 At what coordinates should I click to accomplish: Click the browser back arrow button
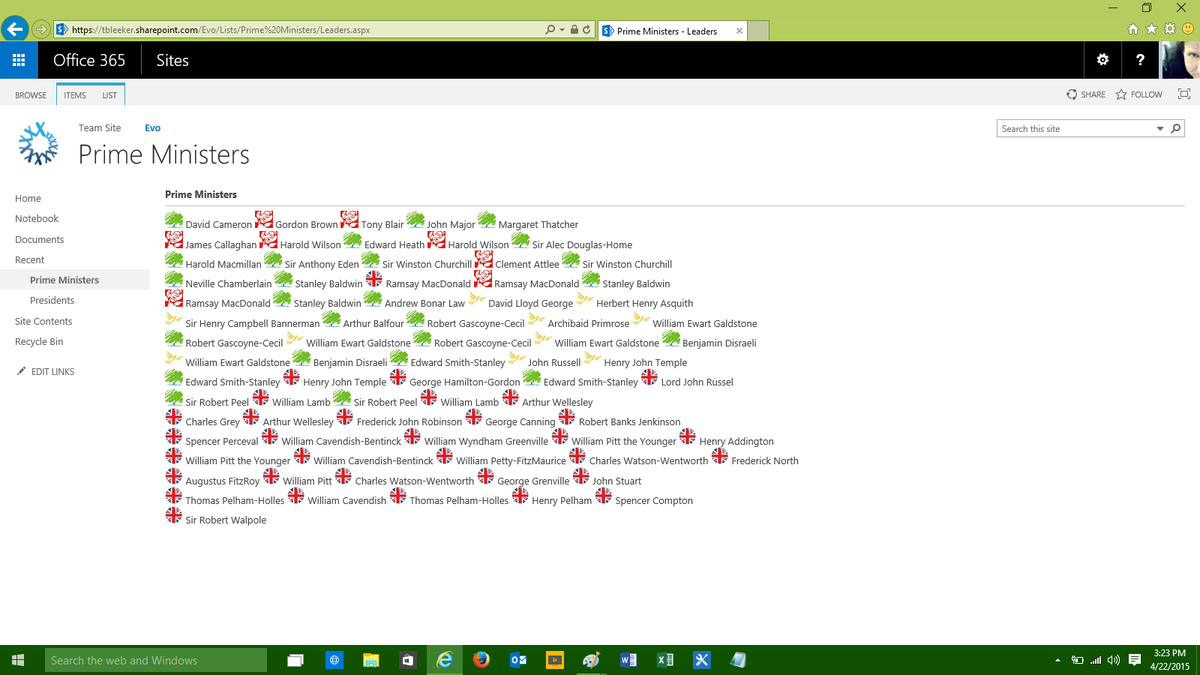[16, 30]
